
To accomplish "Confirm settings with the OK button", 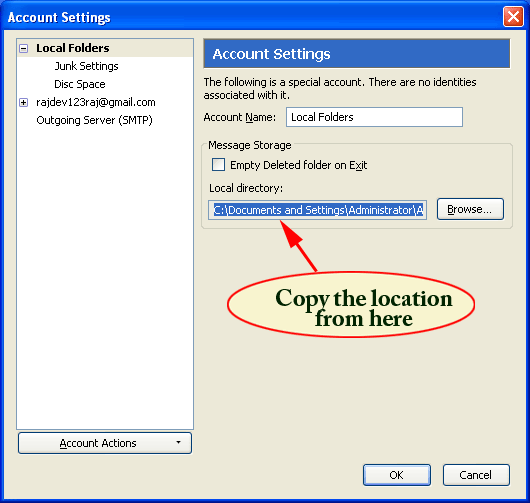I will (397, 475).
